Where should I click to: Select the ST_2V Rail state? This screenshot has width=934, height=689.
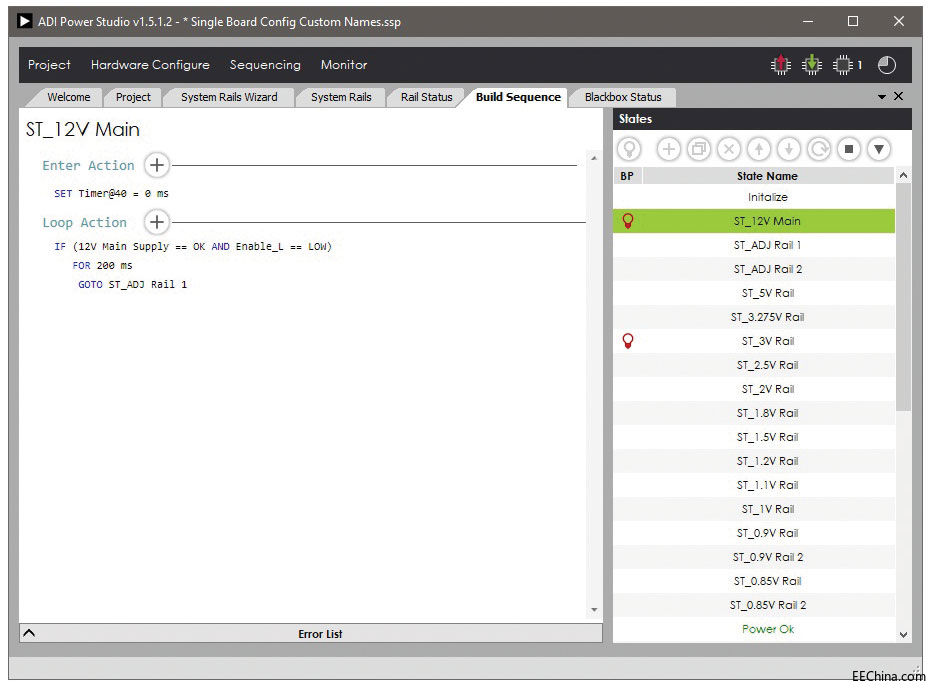click(754, 389)
